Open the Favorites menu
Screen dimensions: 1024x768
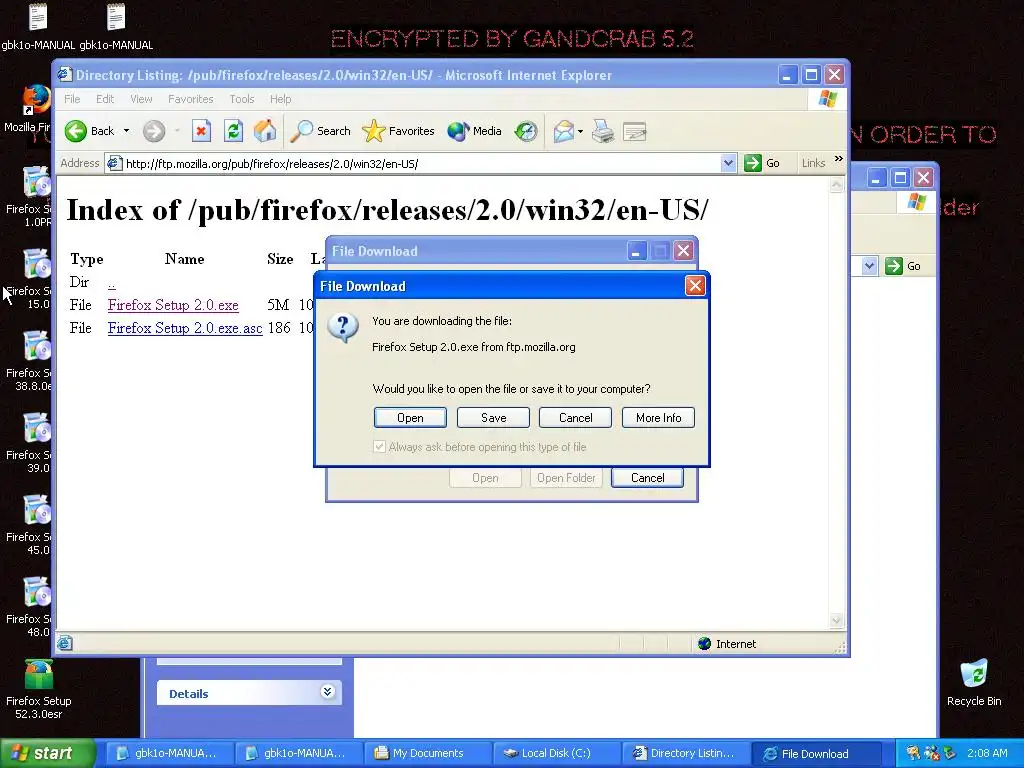(x=191, y=99)
